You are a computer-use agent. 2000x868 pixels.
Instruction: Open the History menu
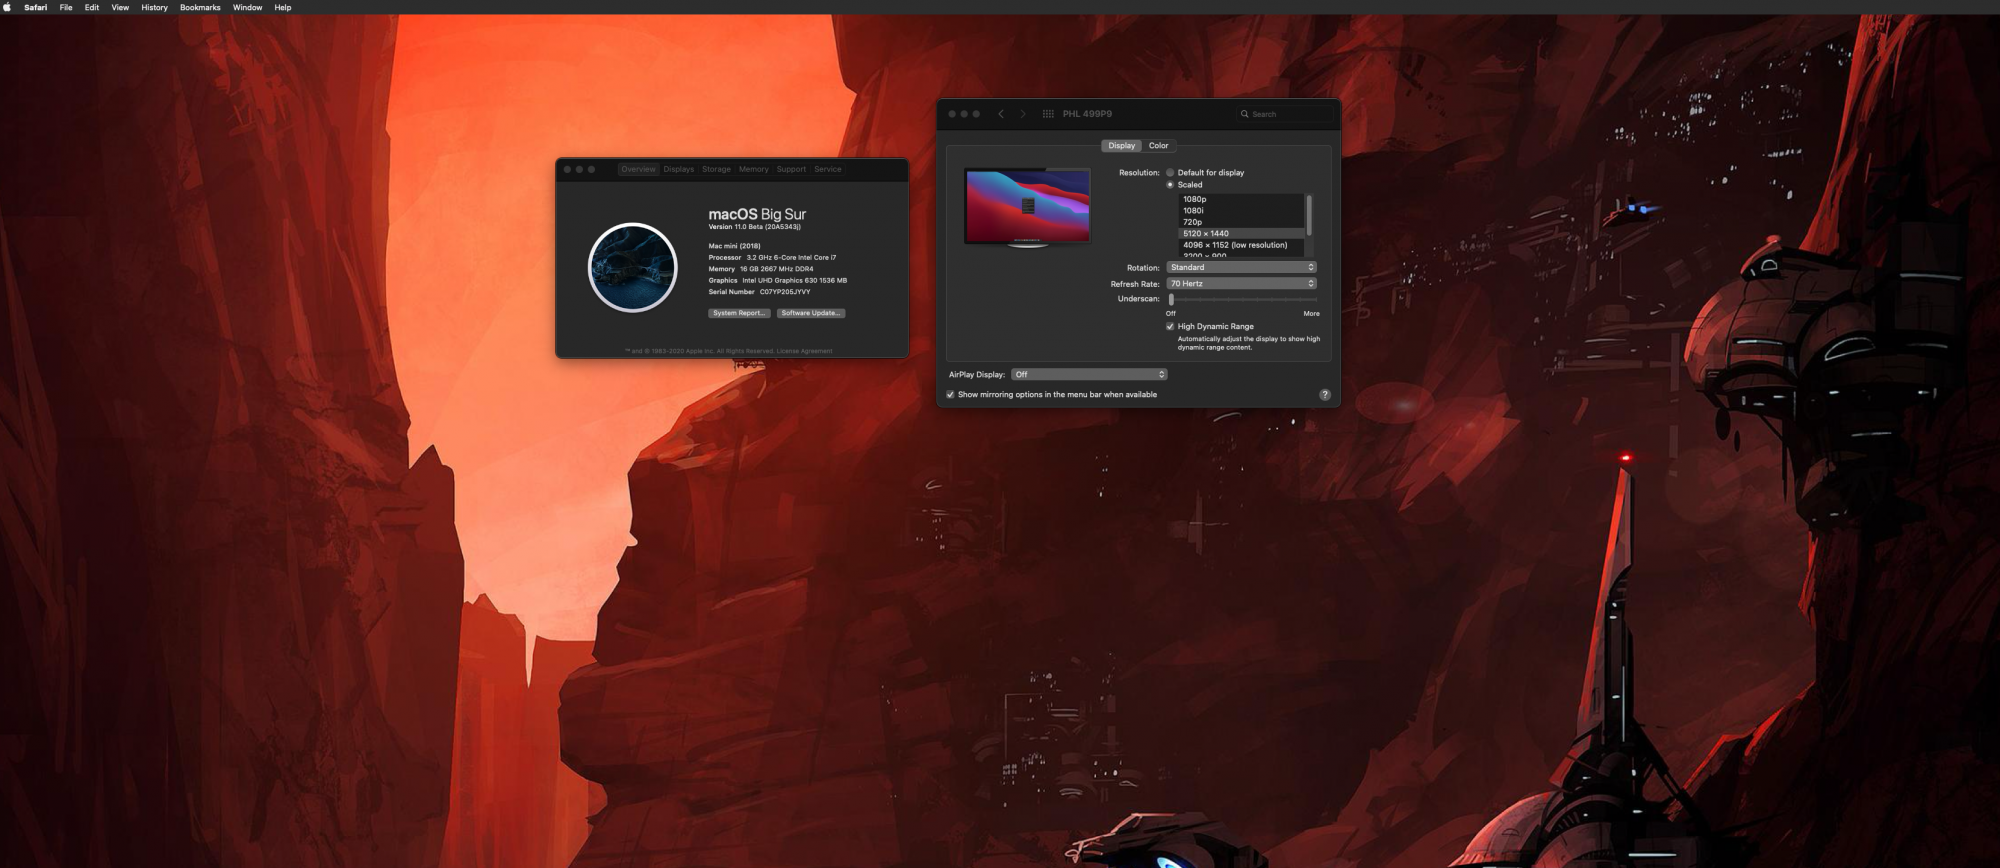click(x=154, y=7)
